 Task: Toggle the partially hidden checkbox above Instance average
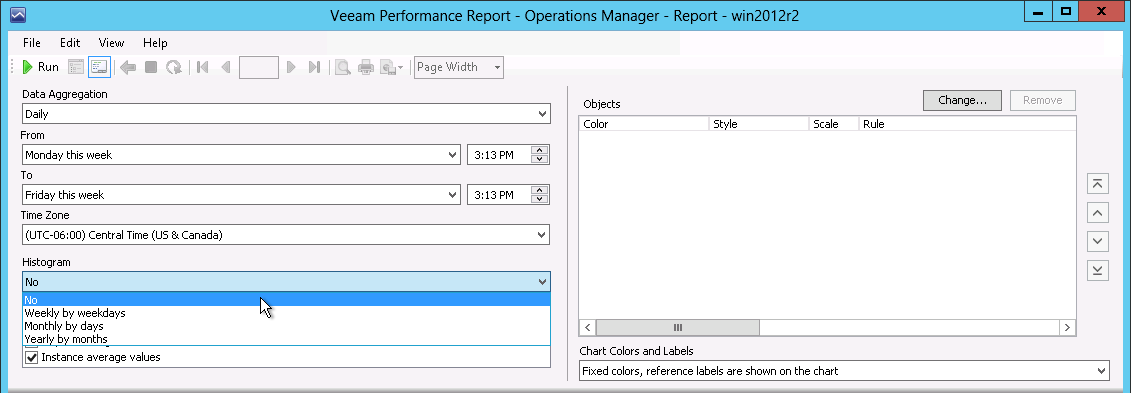tap(32, 347)
